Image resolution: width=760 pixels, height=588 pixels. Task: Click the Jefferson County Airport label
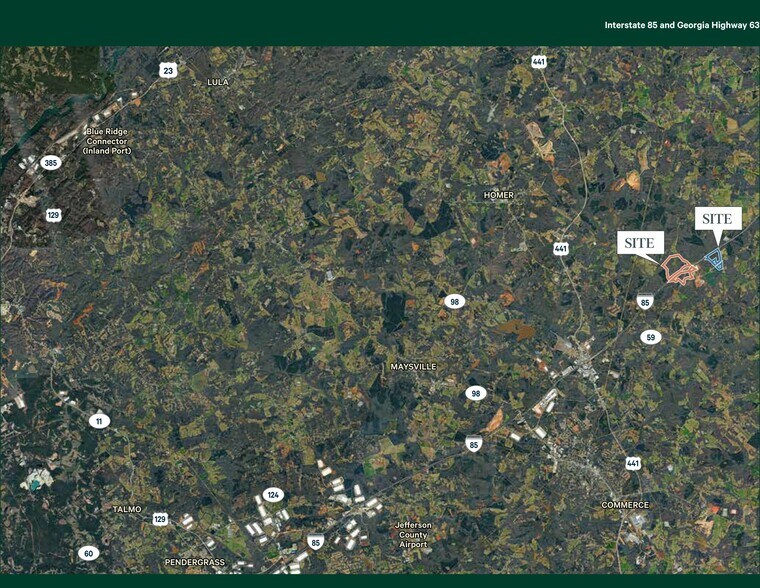[x=413, y=535]
